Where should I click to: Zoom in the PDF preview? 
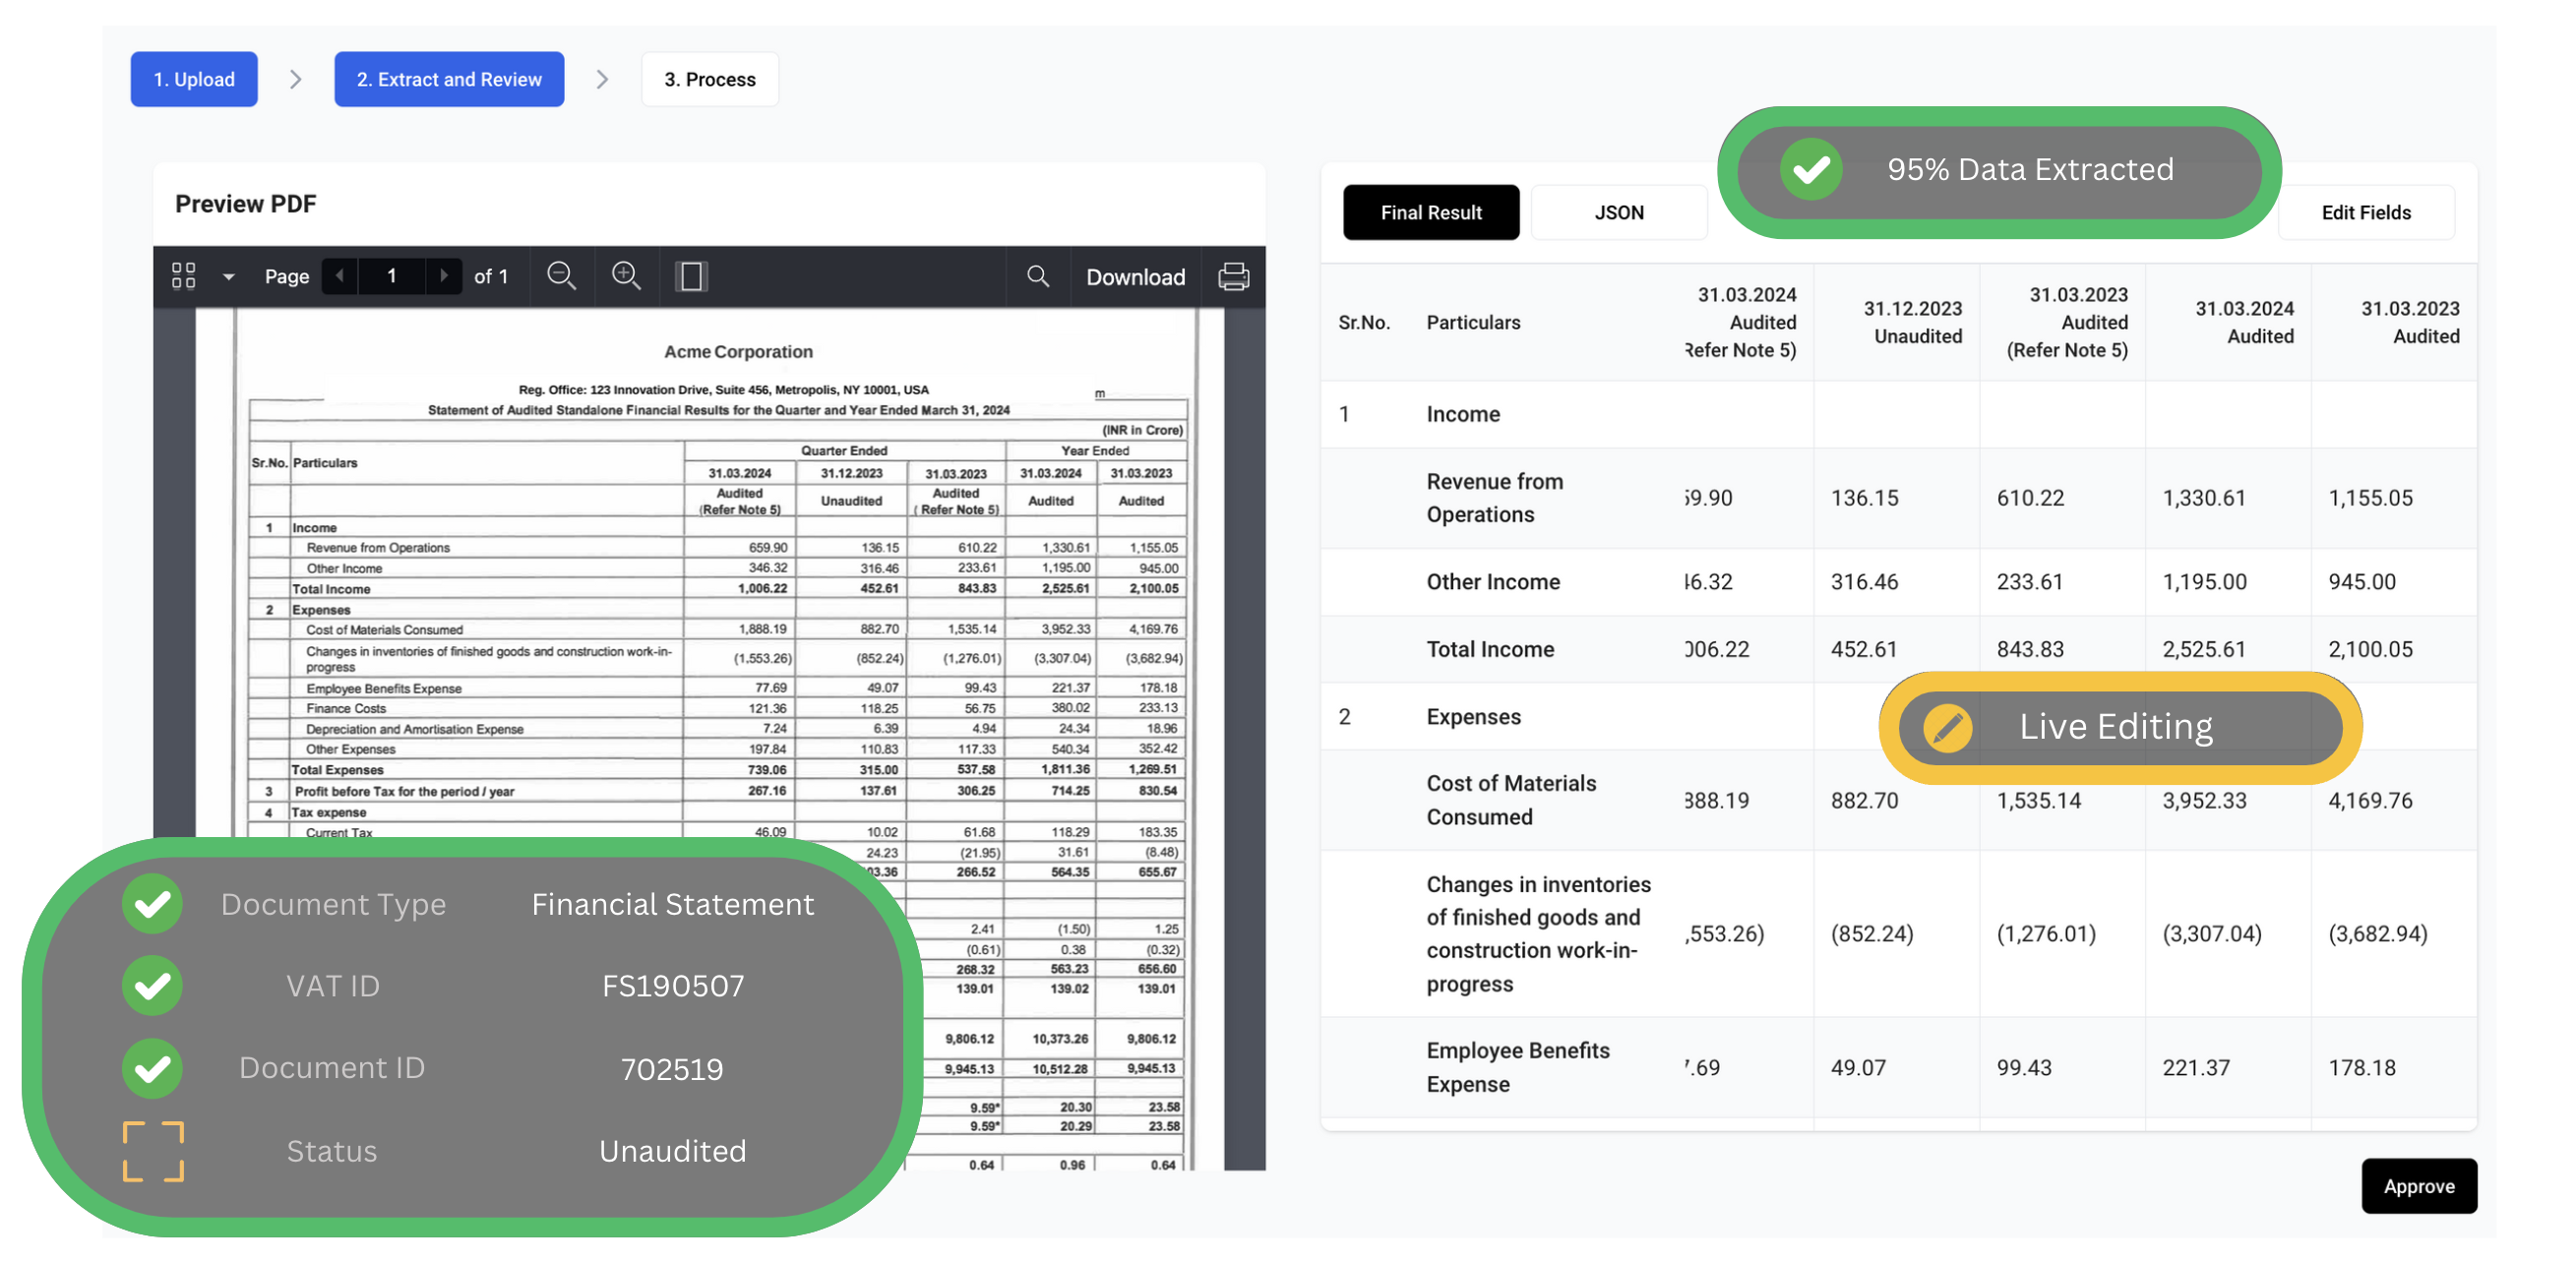626,276
